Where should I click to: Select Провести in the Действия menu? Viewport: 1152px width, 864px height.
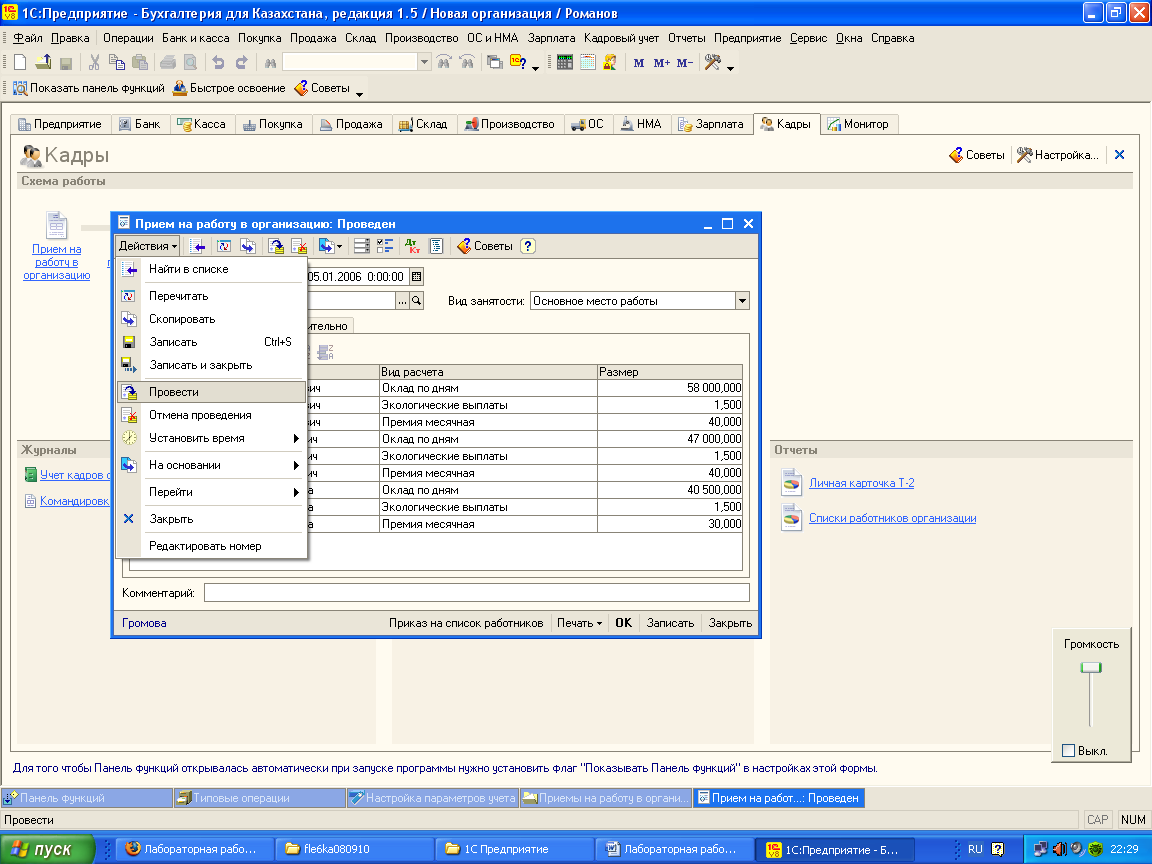pos(212,392)
